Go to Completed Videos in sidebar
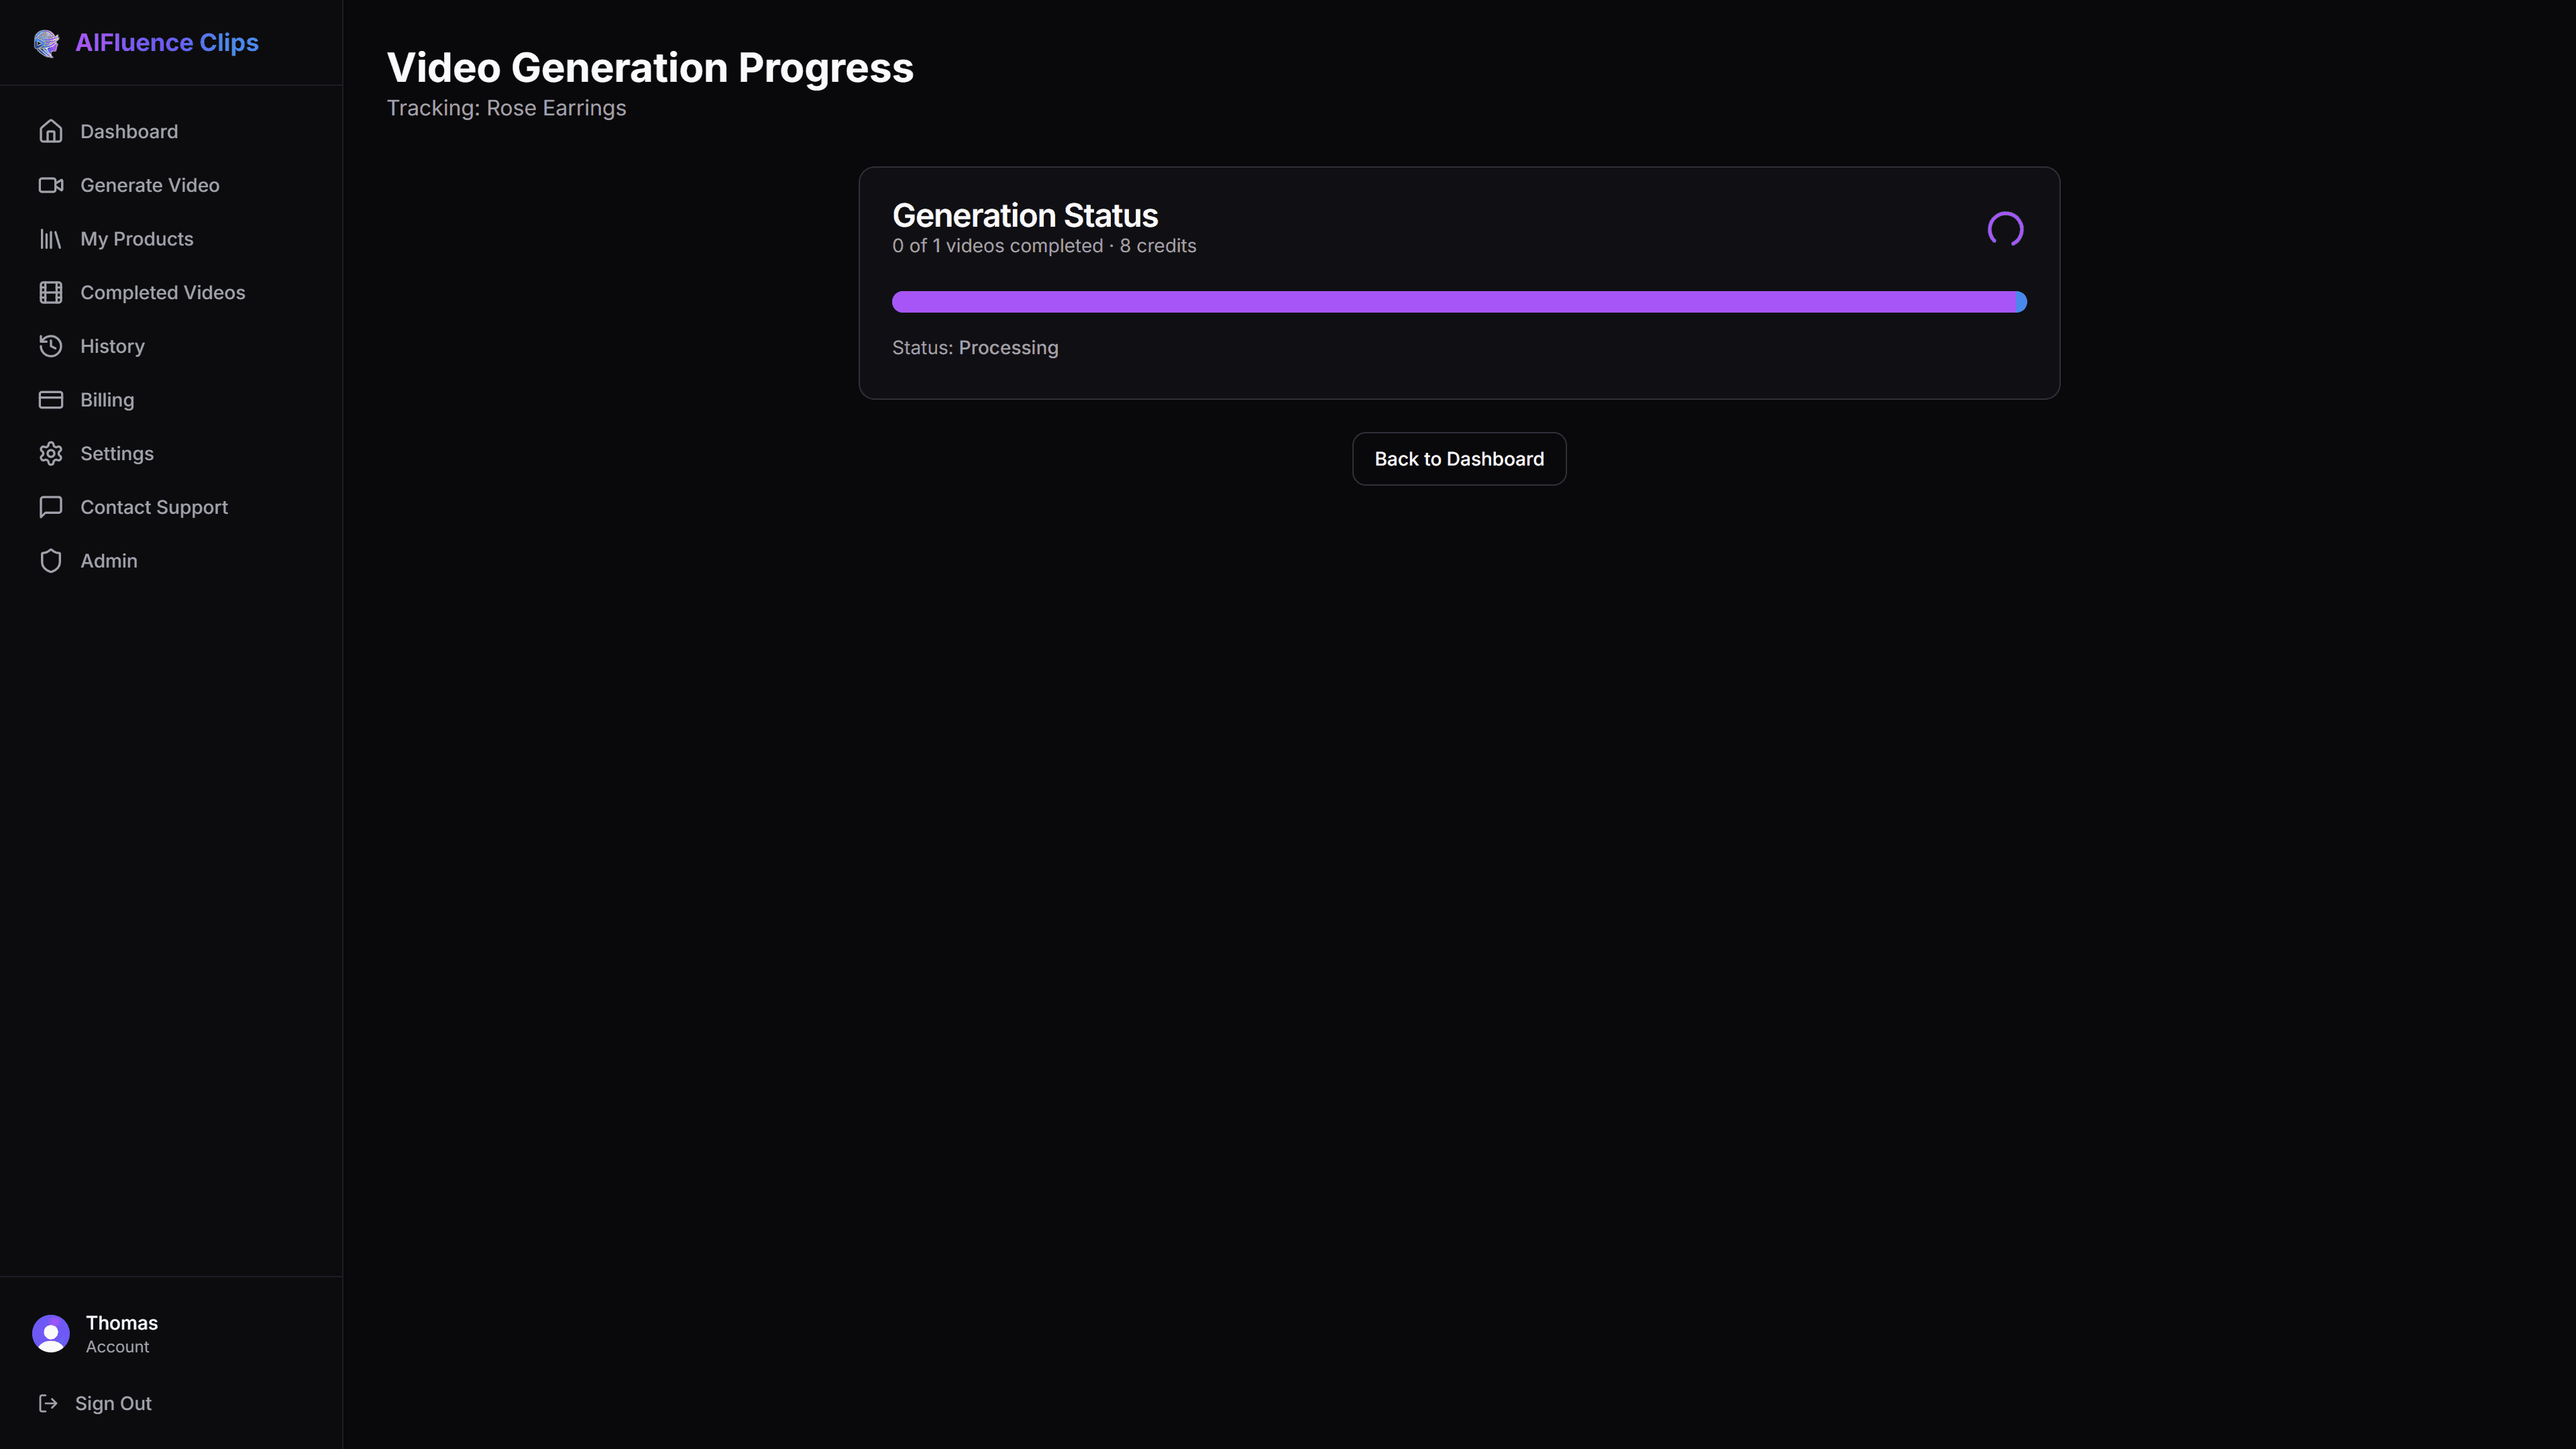This screenshot has height=1449, width=2576. pyautogui.click(x=162, y=293)
